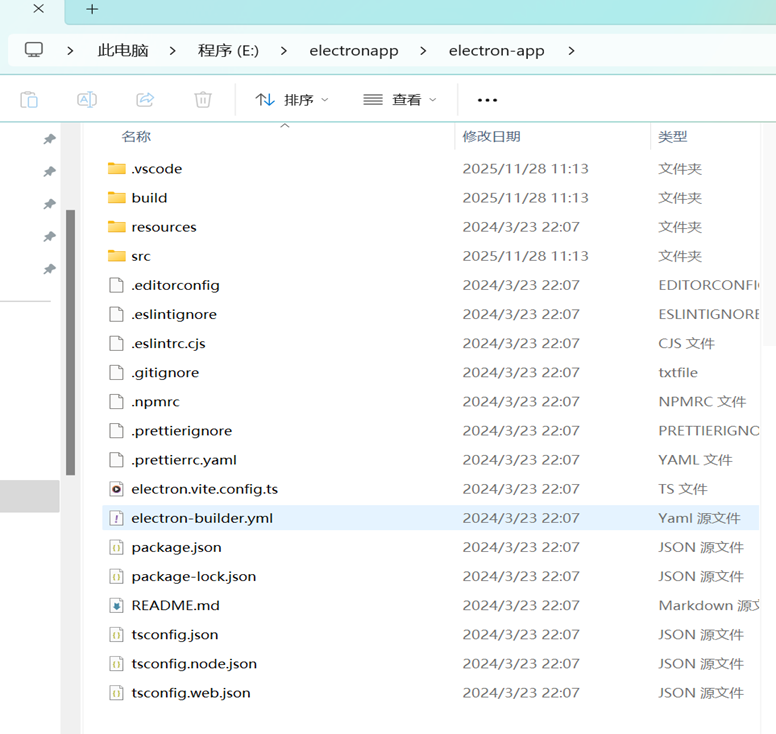Click the tsconfig.node.json file icon
The height and width of the screenshot is (734, 776).
pos(116,664)
